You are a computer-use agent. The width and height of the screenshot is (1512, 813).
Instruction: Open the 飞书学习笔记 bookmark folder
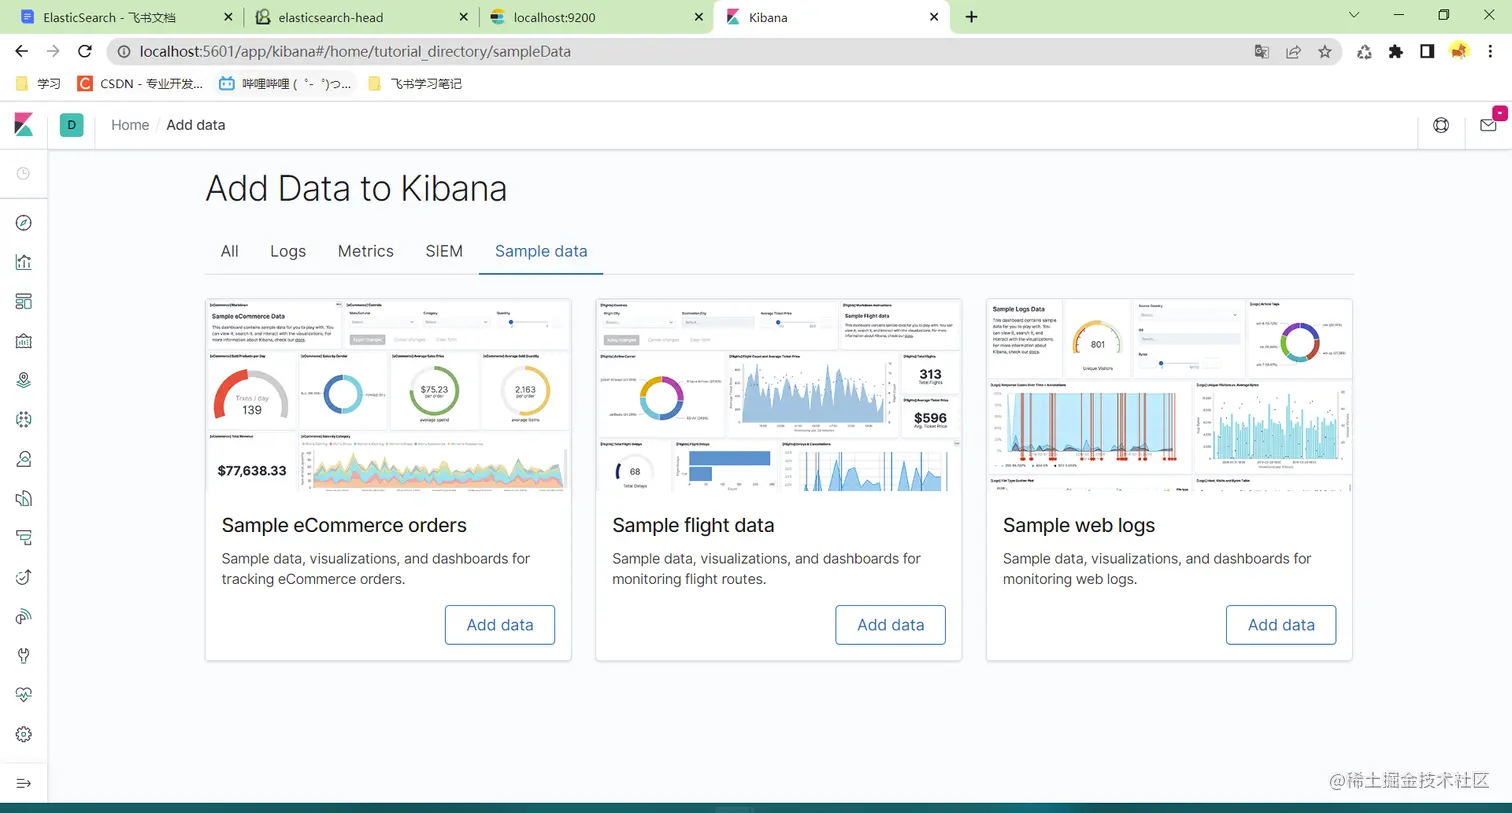415,84
